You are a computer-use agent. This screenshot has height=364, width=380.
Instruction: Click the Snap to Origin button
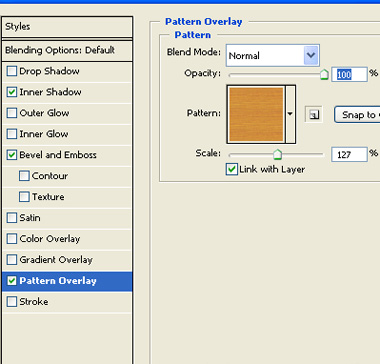click(357, 115)
